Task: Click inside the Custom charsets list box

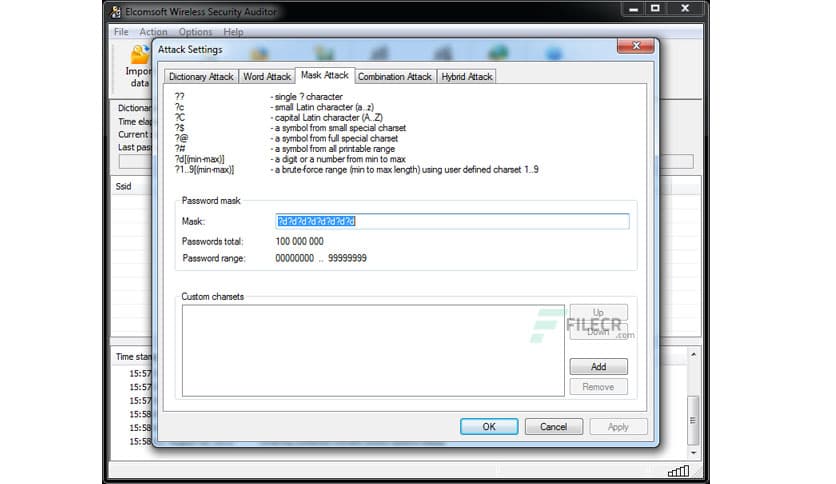Action: tap(373, 351)
